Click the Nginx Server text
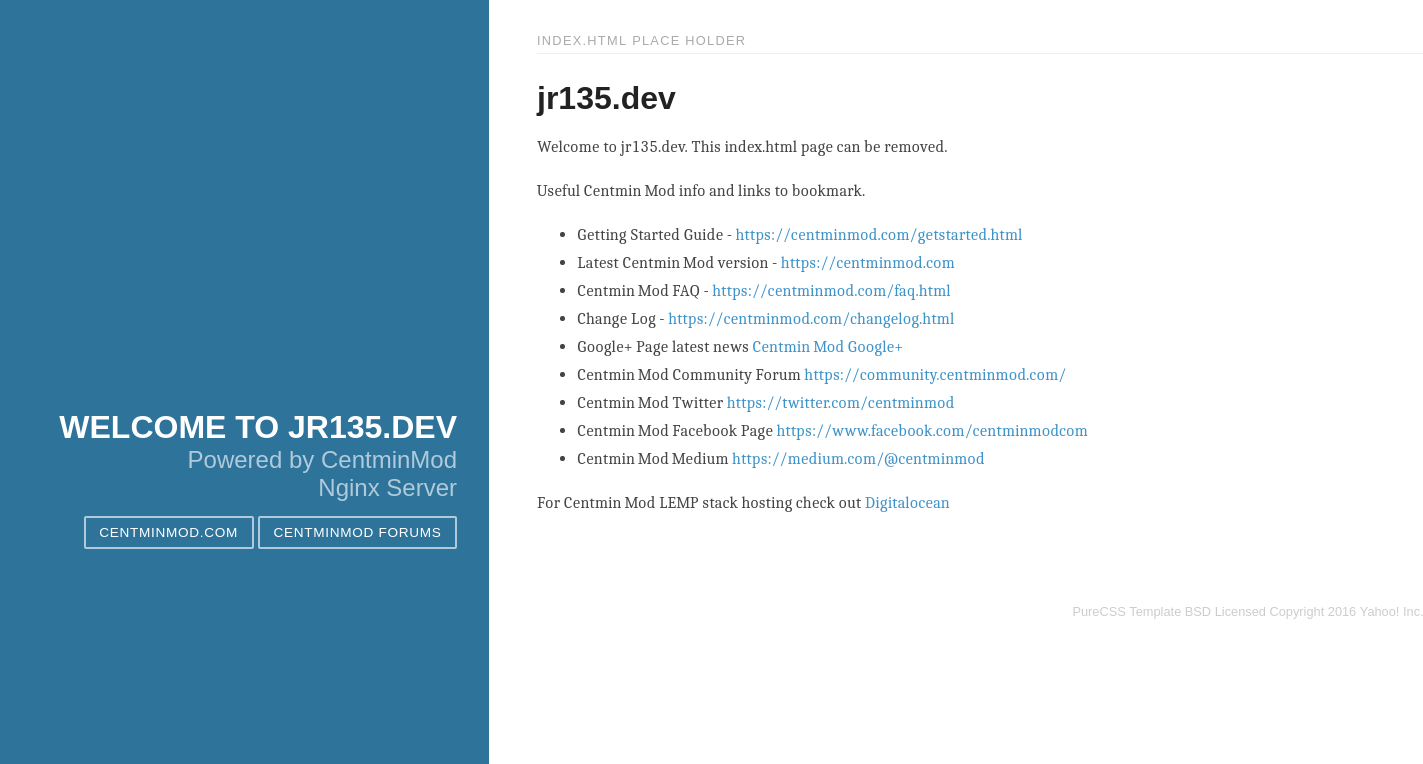1423x764 pixels. point(387,488)
